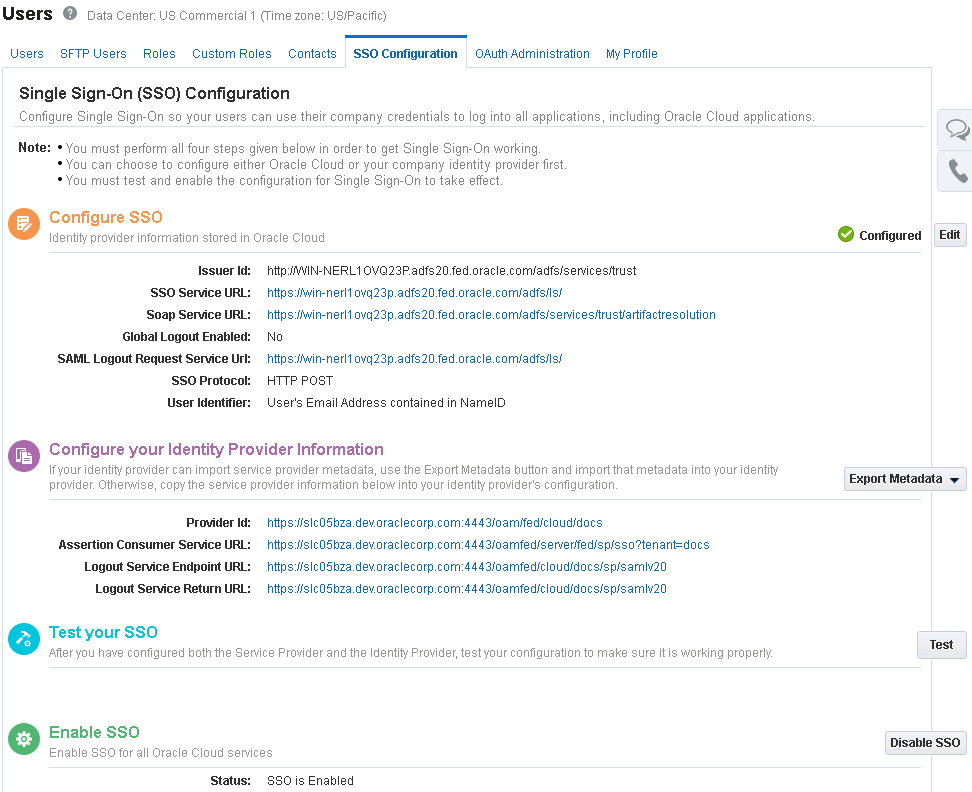Open the Export Metadata dropdown

tap(904, 479)
